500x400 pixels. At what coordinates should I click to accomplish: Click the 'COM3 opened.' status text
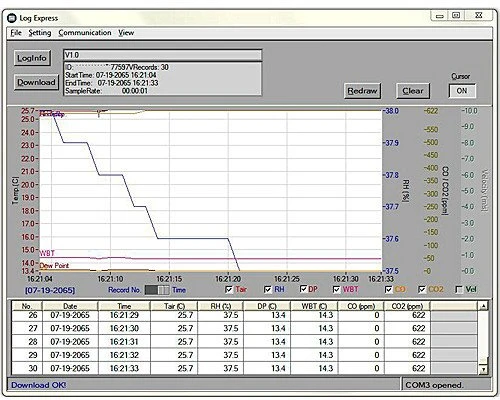(434, 385)
